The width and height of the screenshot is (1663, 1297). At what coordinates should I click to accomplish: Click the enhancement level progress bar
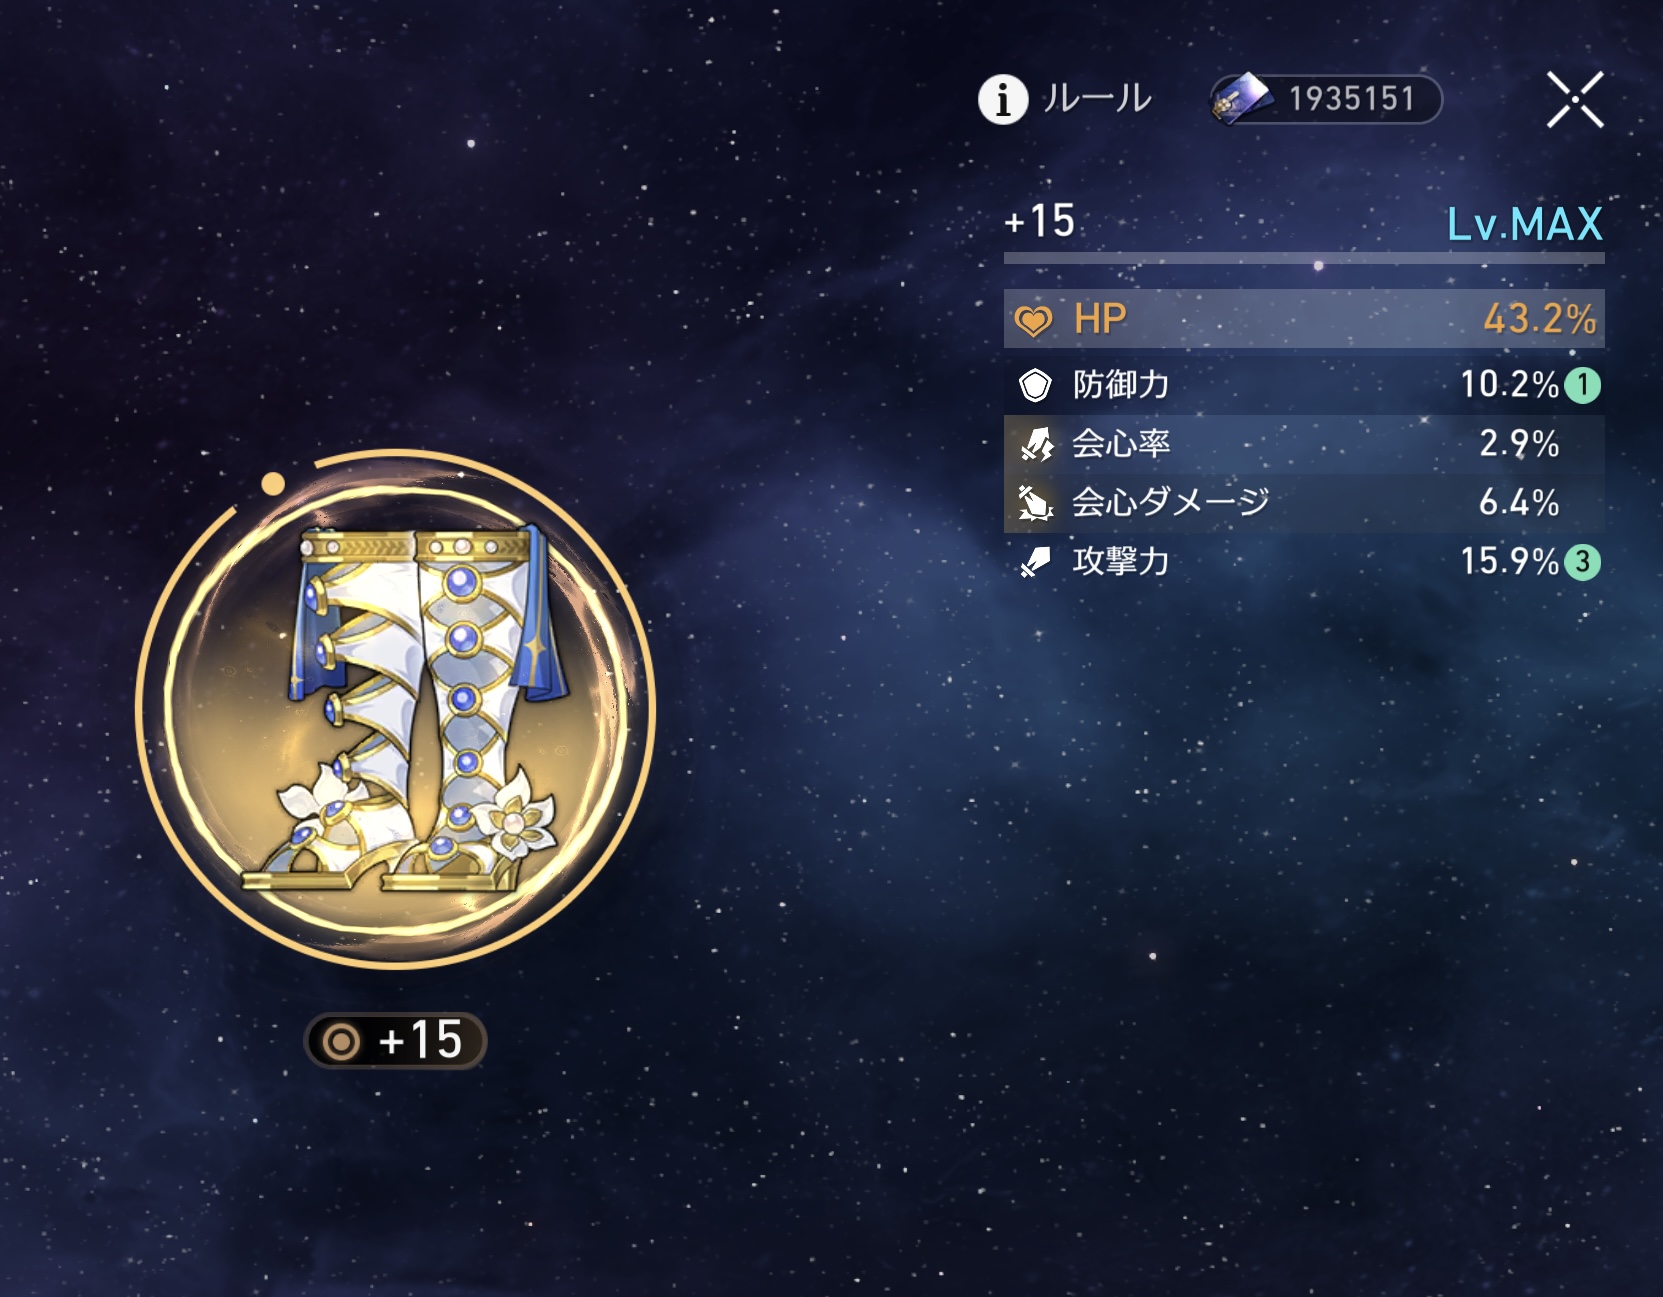(1304, 259)
